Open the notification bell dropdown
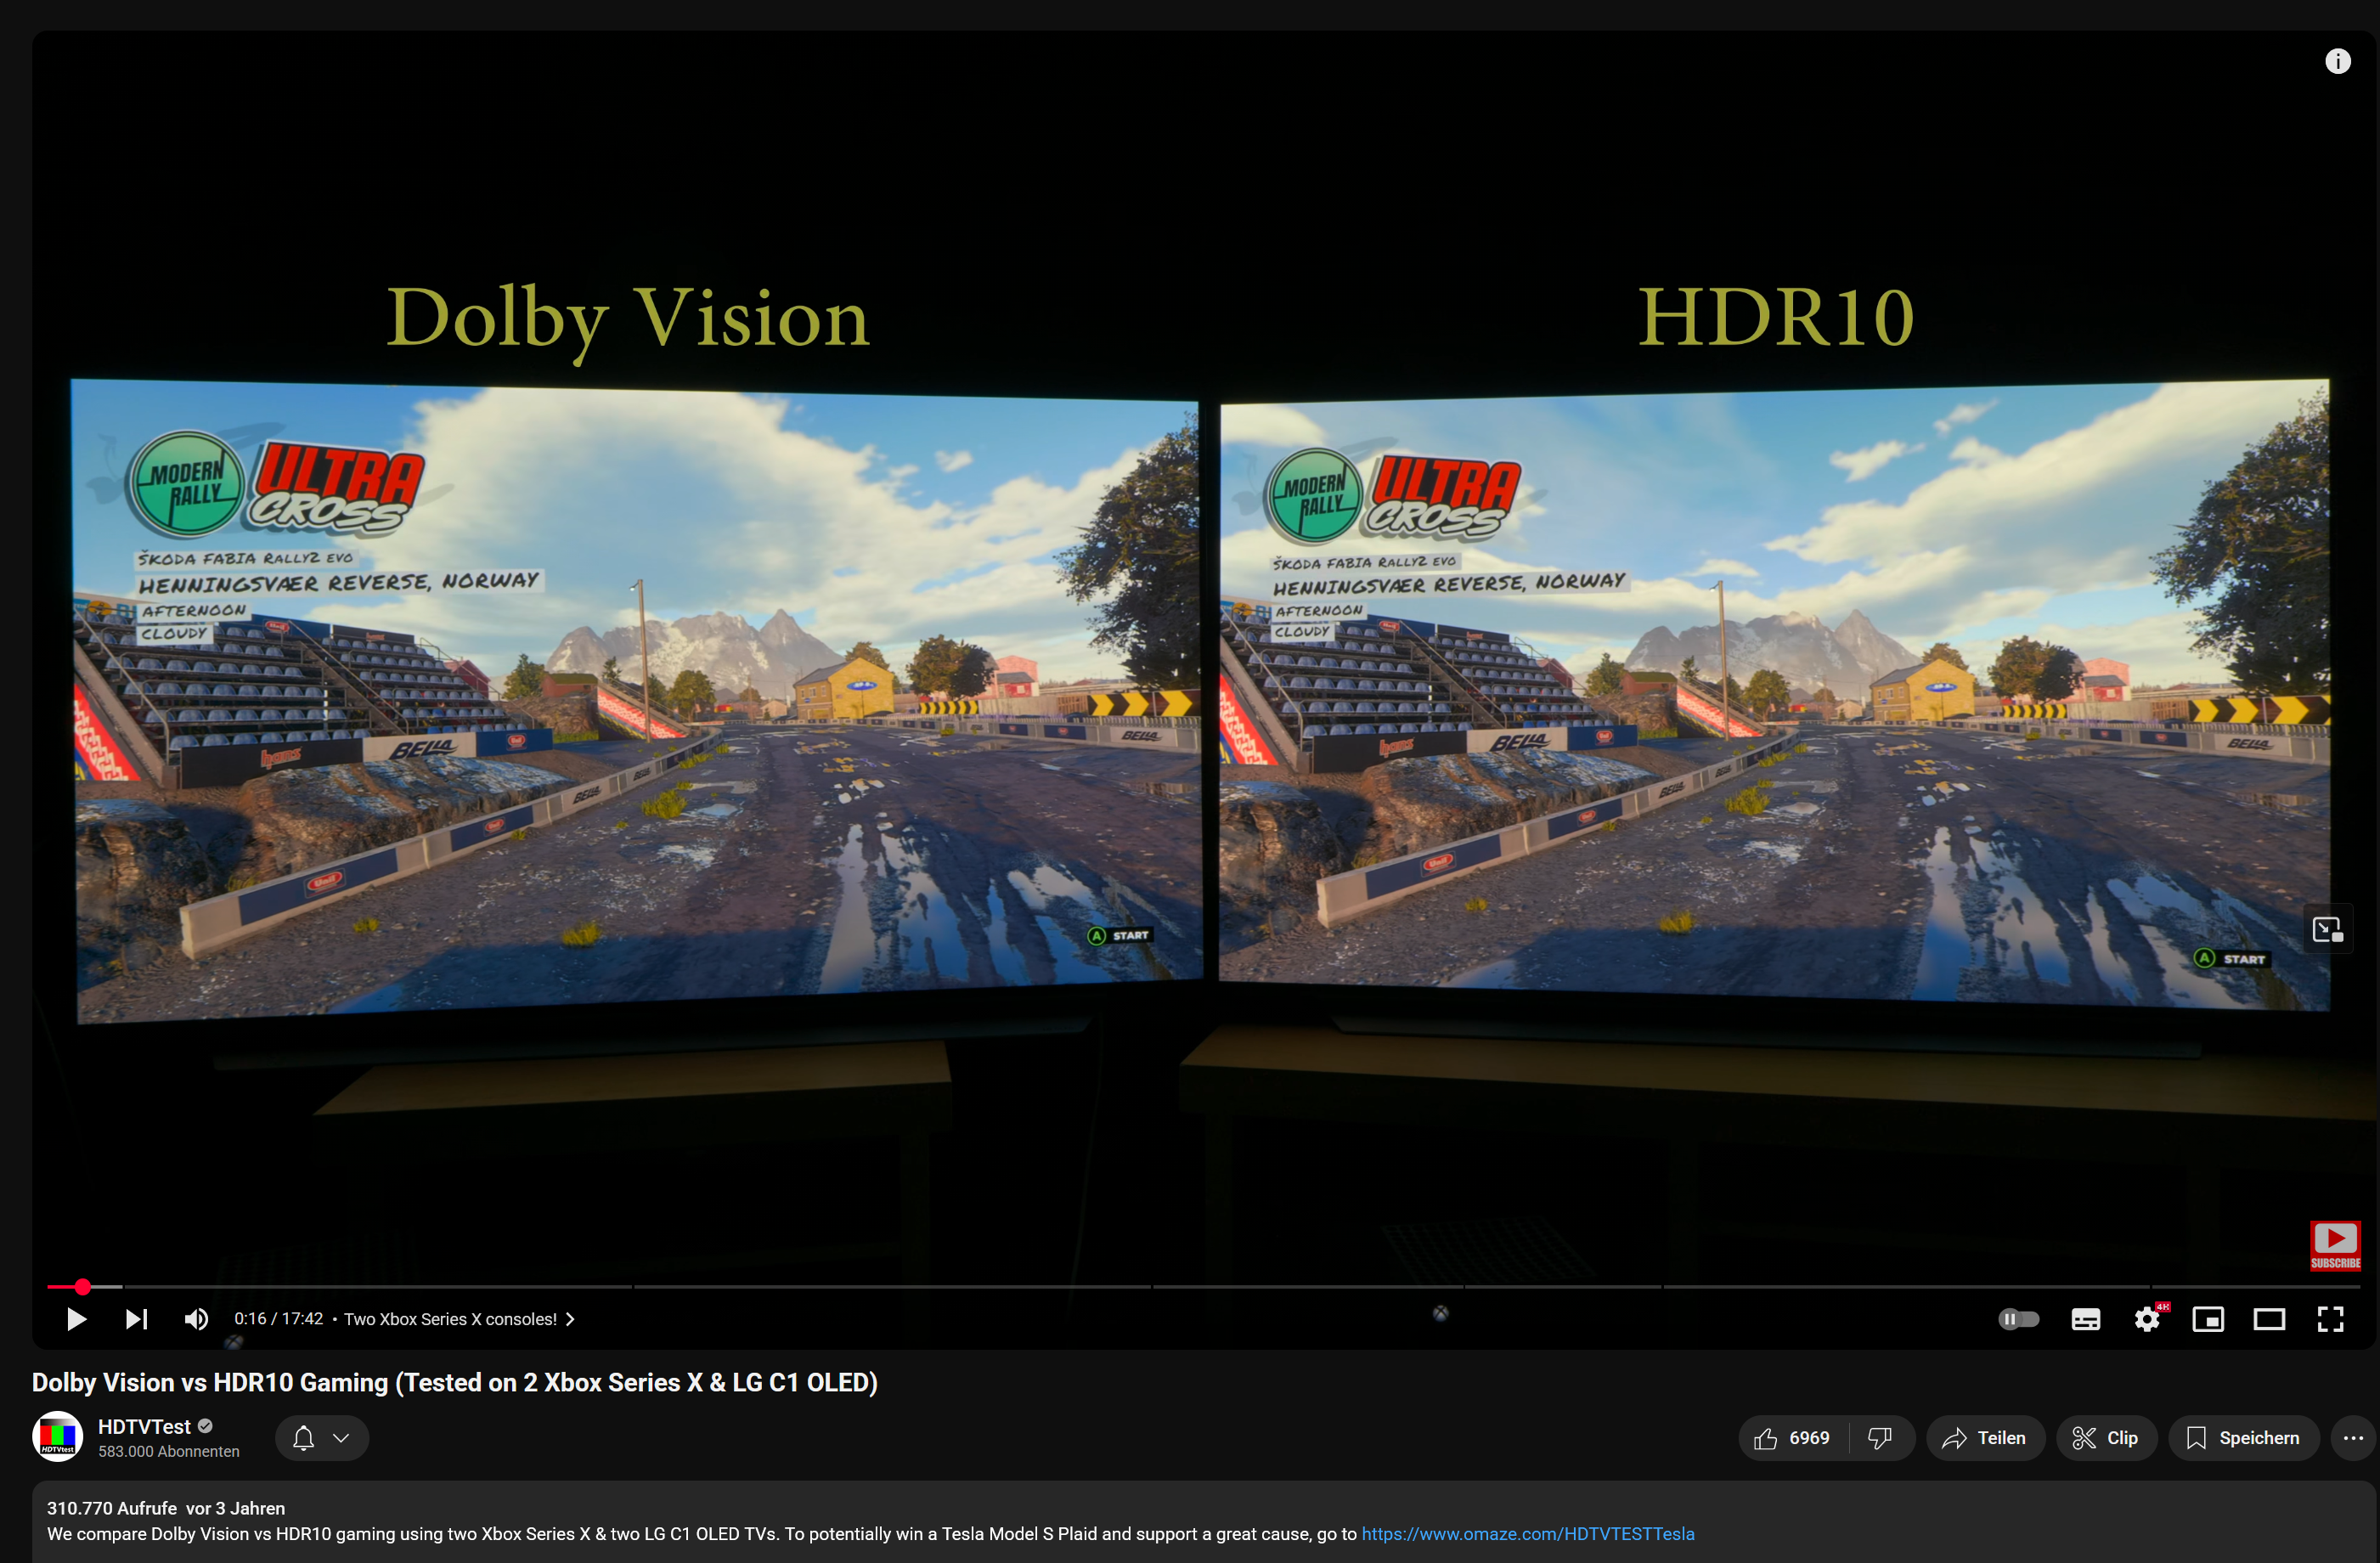2380x1563 pixels. (321, 1437)
